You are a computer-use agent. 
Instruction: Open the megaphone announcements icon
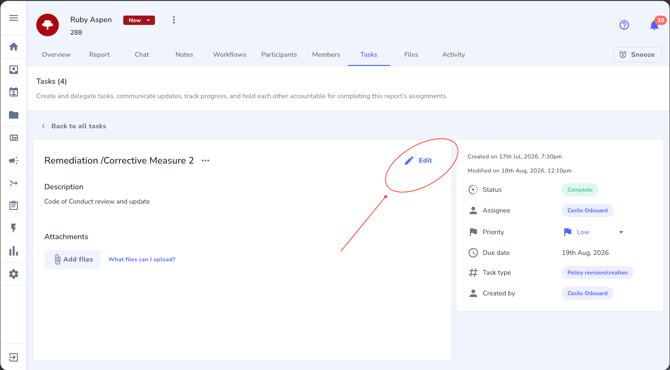(14, 161)
